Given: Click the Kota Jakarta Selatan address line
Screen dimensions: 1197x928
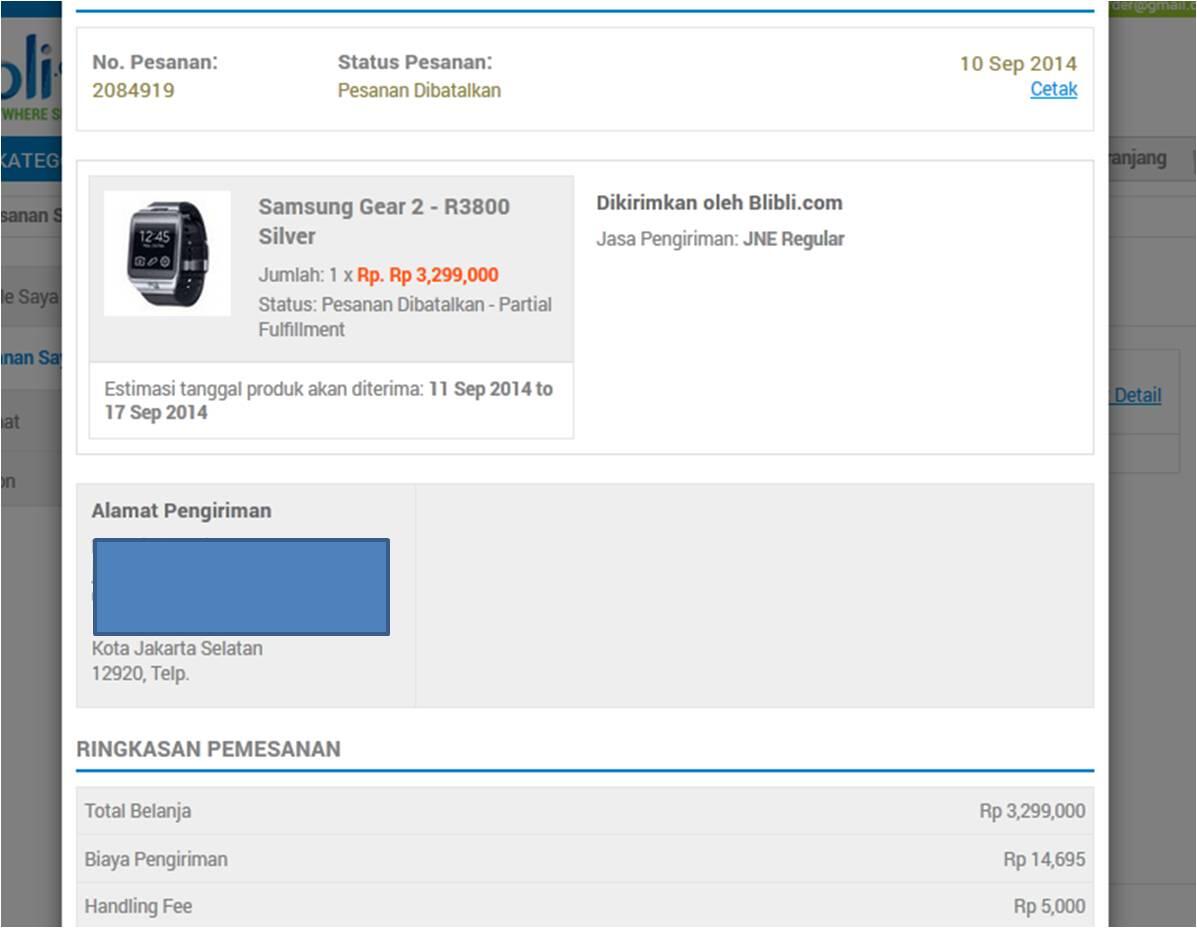Looking at the screenshot, I should (177, 649).
